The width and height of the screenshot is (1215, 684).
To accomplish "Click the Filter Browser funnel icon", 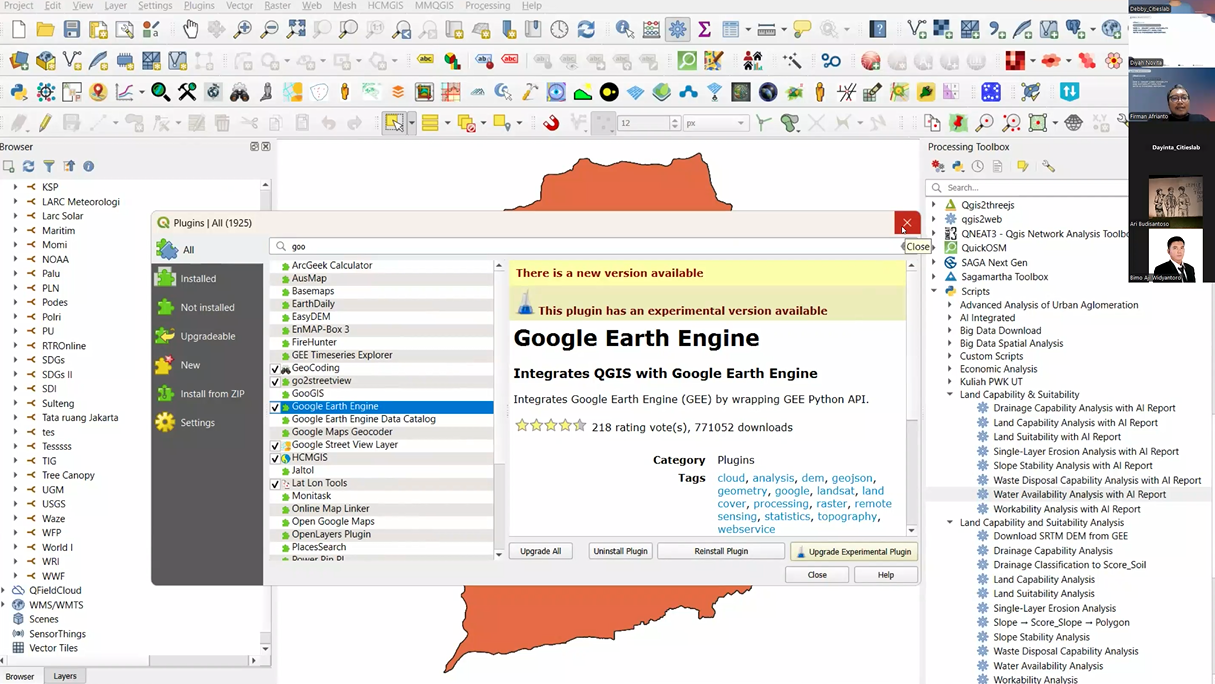I will [48, 166].
